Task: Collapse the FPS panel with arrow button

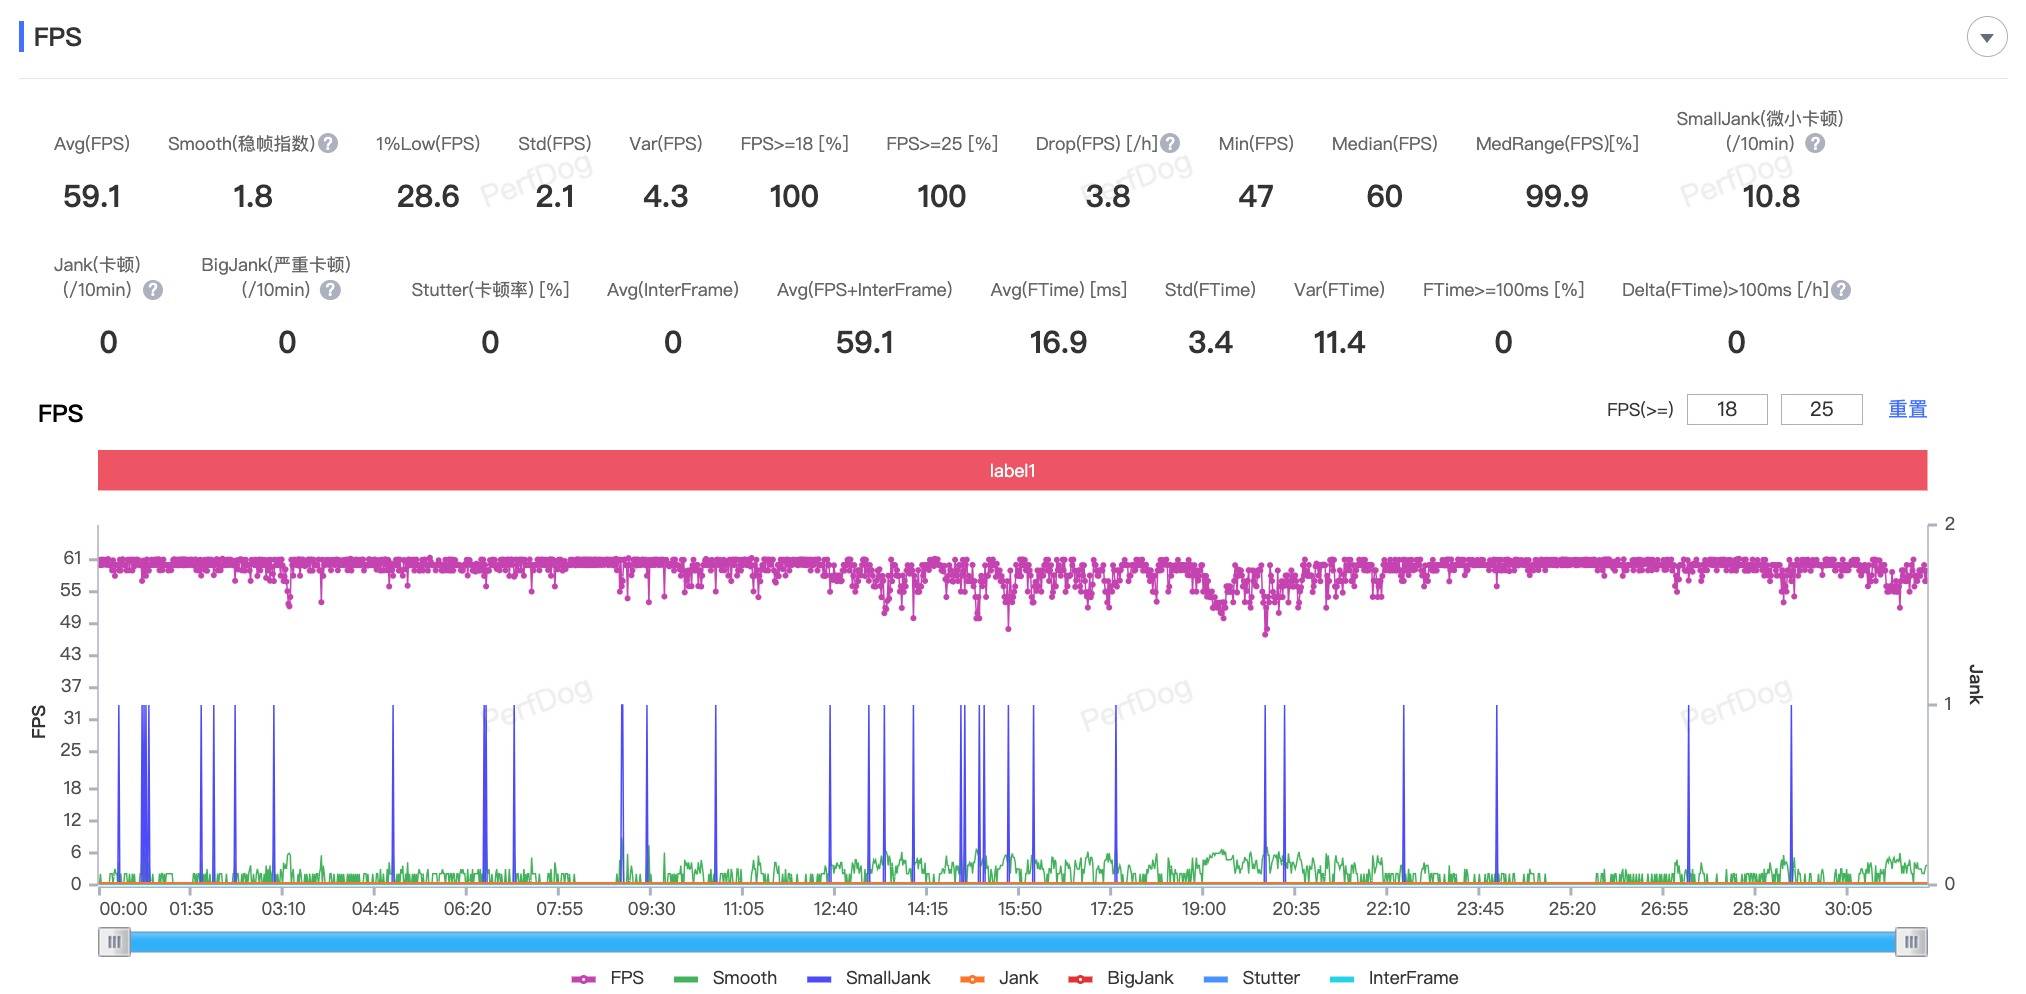Action: click(1986, 38)
